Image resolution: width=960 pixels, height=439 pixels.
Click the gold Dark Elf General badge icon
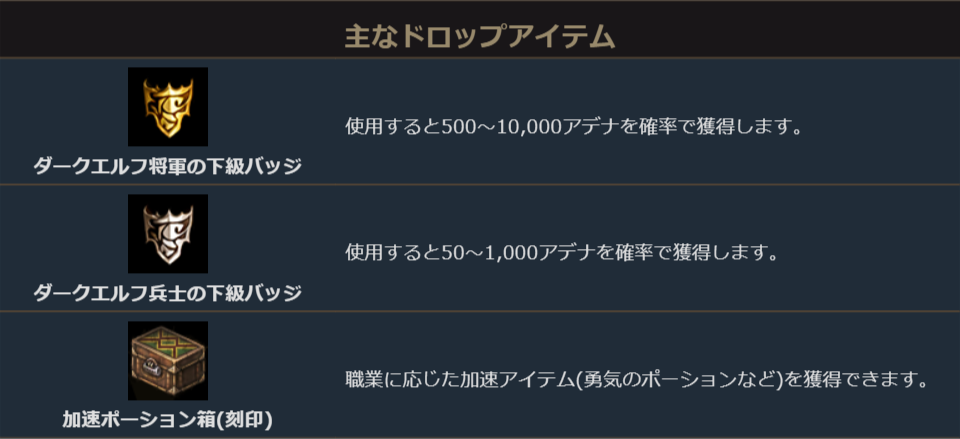pyautogui.click(x=167, y=107)
